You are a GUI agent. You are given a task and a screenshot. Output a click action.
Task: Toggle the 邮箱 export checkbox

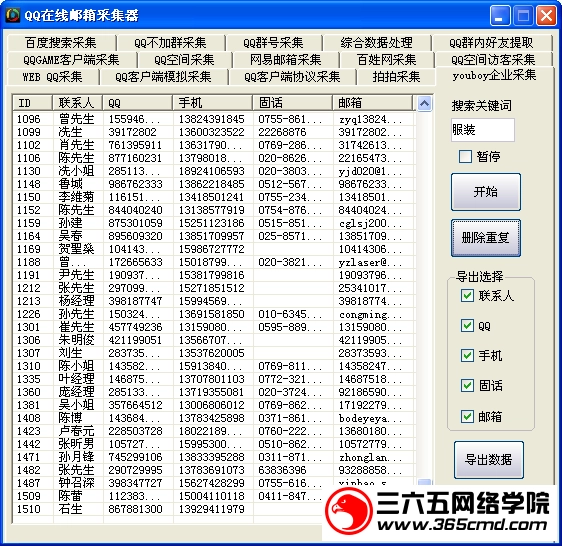click(x=467, y=416)
